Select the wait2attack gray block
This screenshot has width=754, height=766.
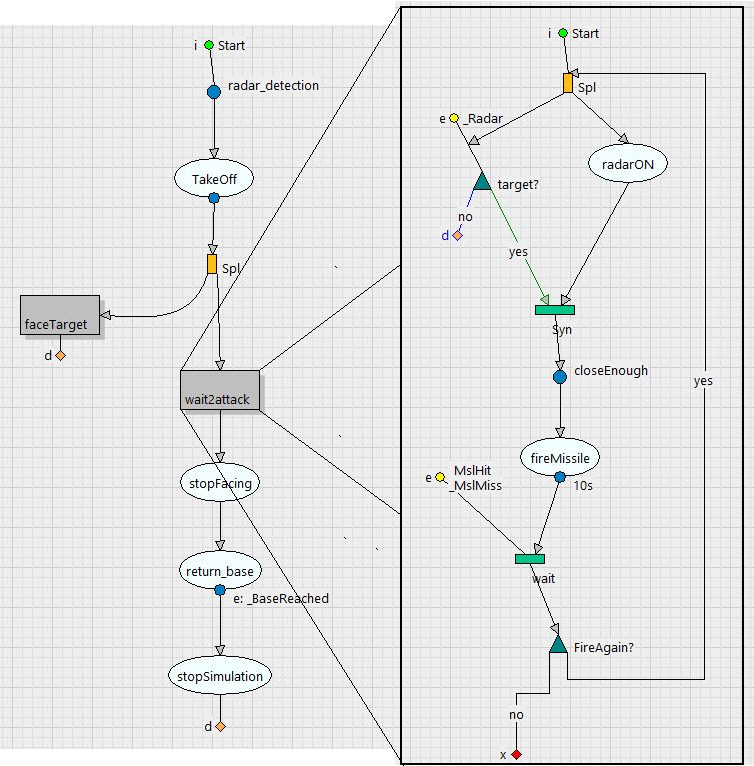pos(220,389)
